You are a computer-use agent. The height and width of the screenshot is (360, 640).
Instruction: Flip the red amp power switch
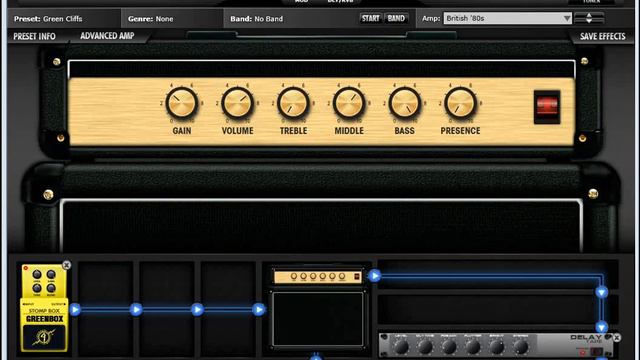click(x=547, y=107)
